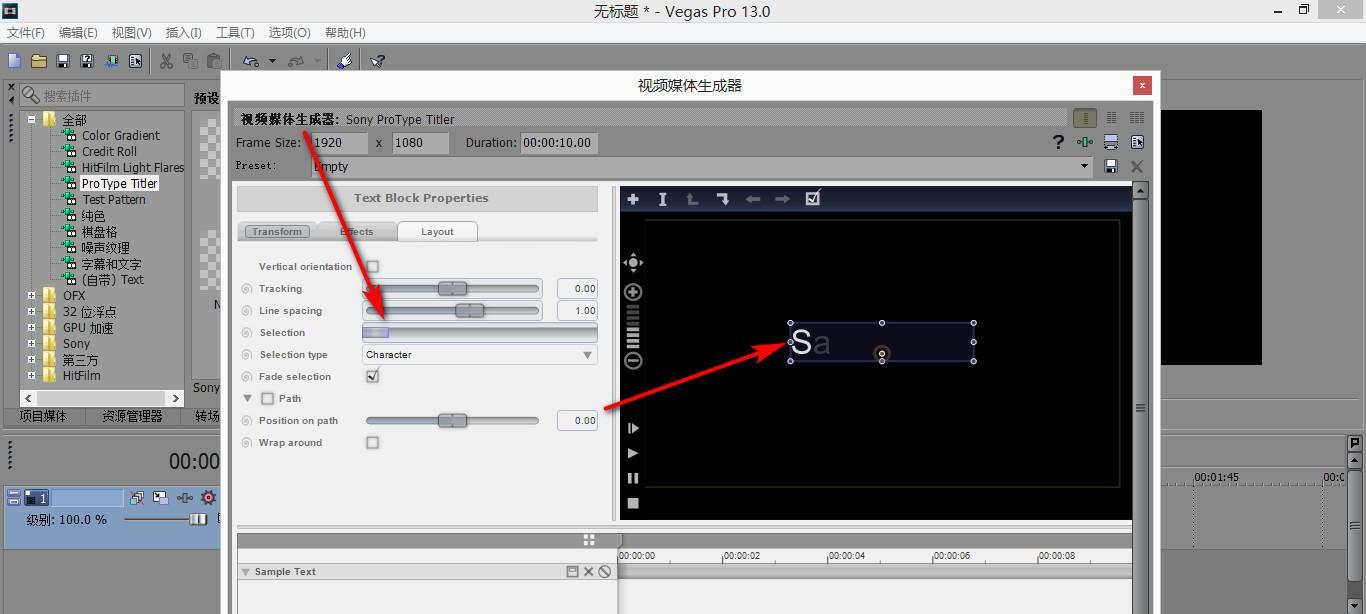Click the keyframe animation circle beside Tracking
Image resolution: width=1366 pixels, height=614 pixels.
tap(246, 289)
